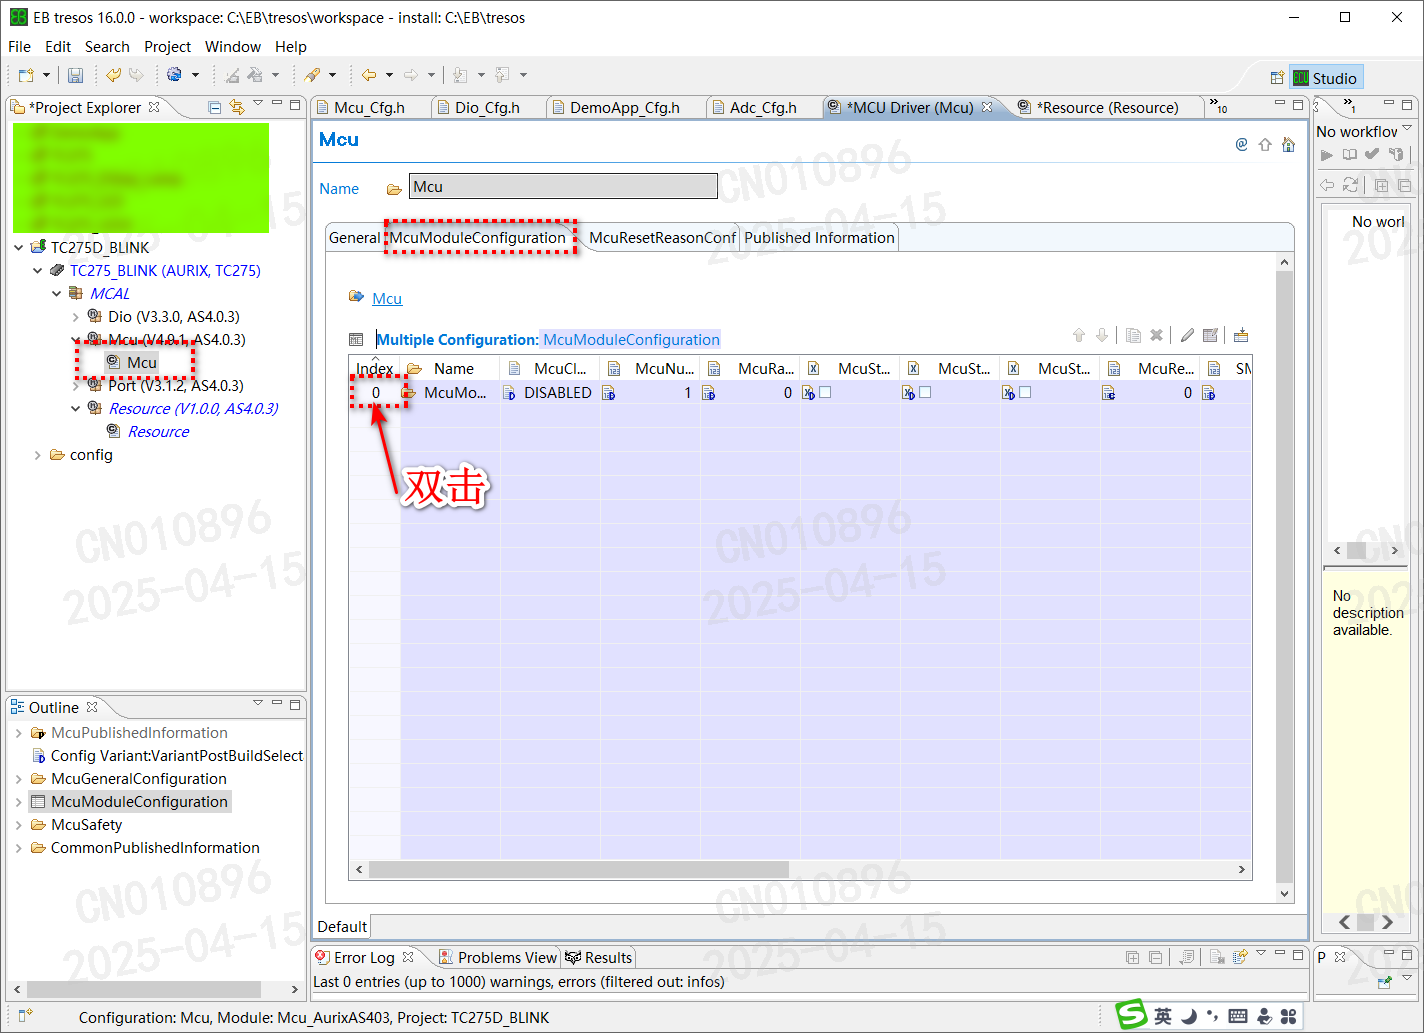1424x1033 pixels.
Task: Open the Window menu
Action: (x=233, y=47)
